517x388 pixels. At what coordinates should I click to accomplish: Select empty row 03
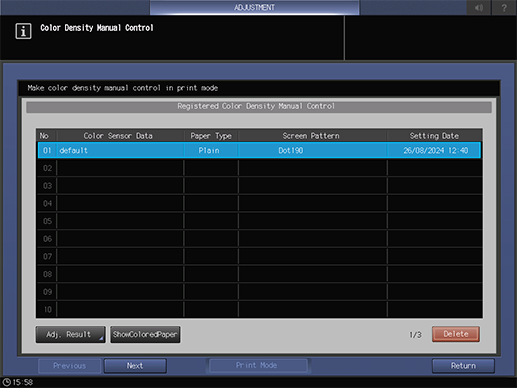259,186
